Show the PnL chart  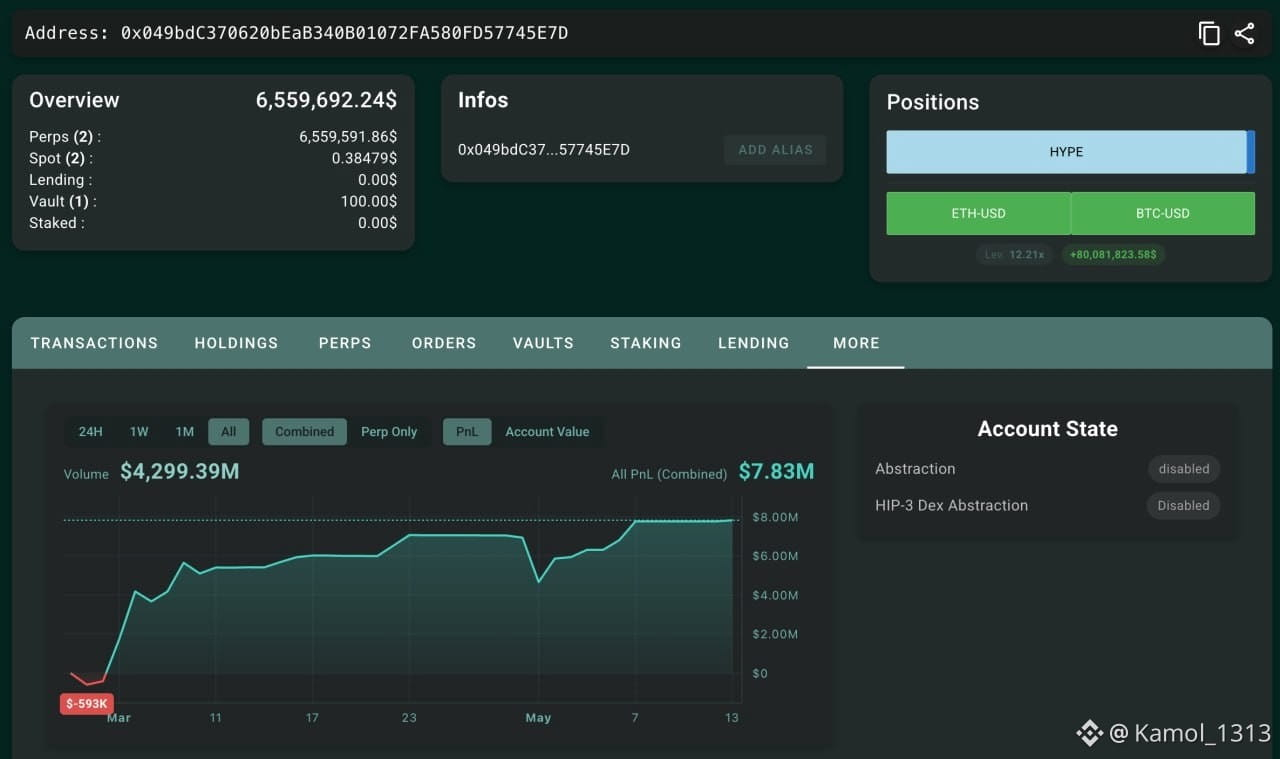pyautogui.click(x=467, y=432)
